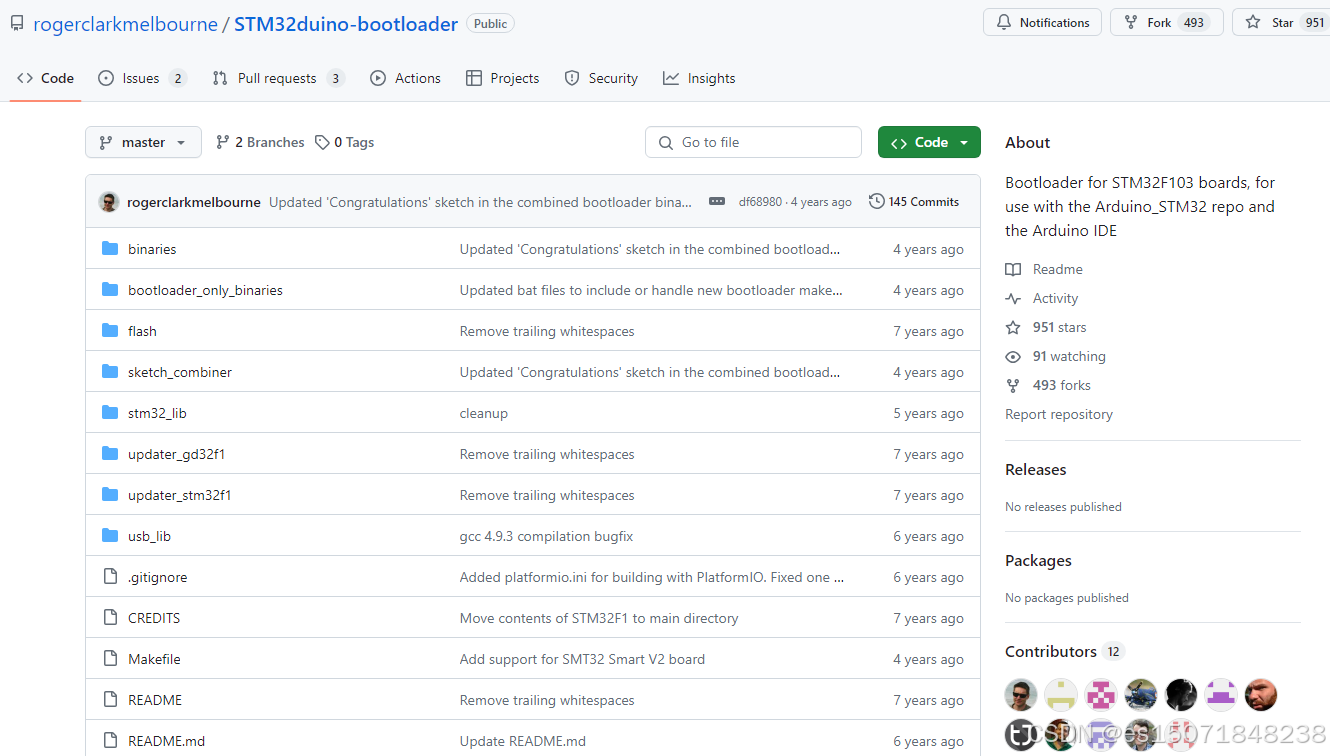Click the Makefile file icon
Screen dimensions: 1330x756
[110, 659]
